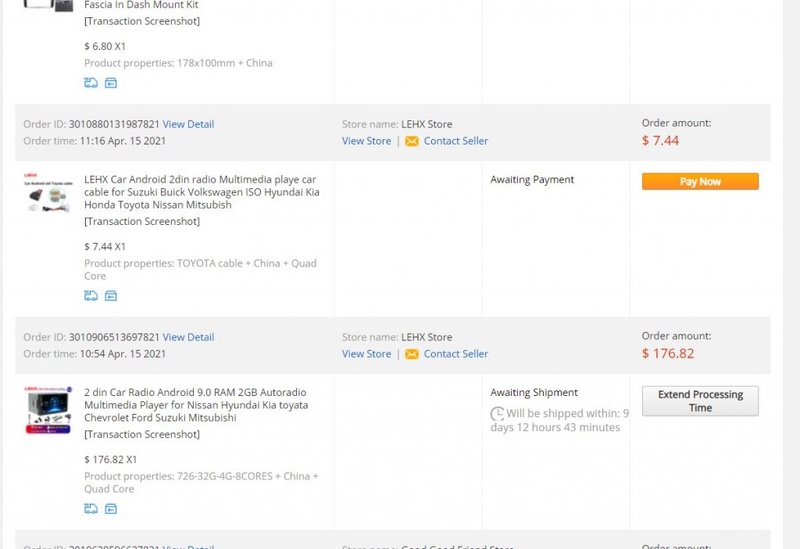Open the LEHX Car Android 2din radio cable title
This screenshot has height=549, width=800.
tap(201, 192)
